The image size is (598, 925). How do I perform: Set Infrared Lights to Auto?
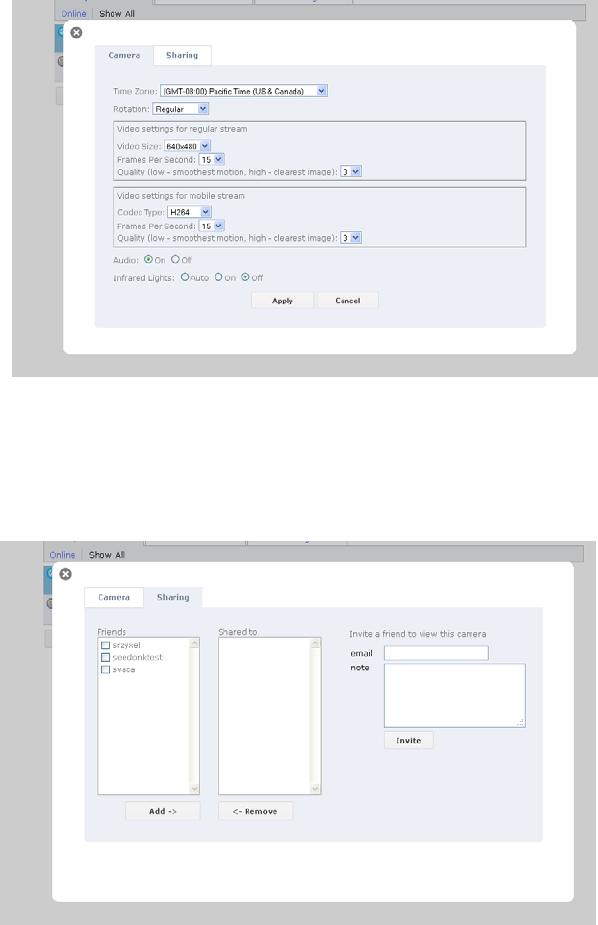click(185, 277)
